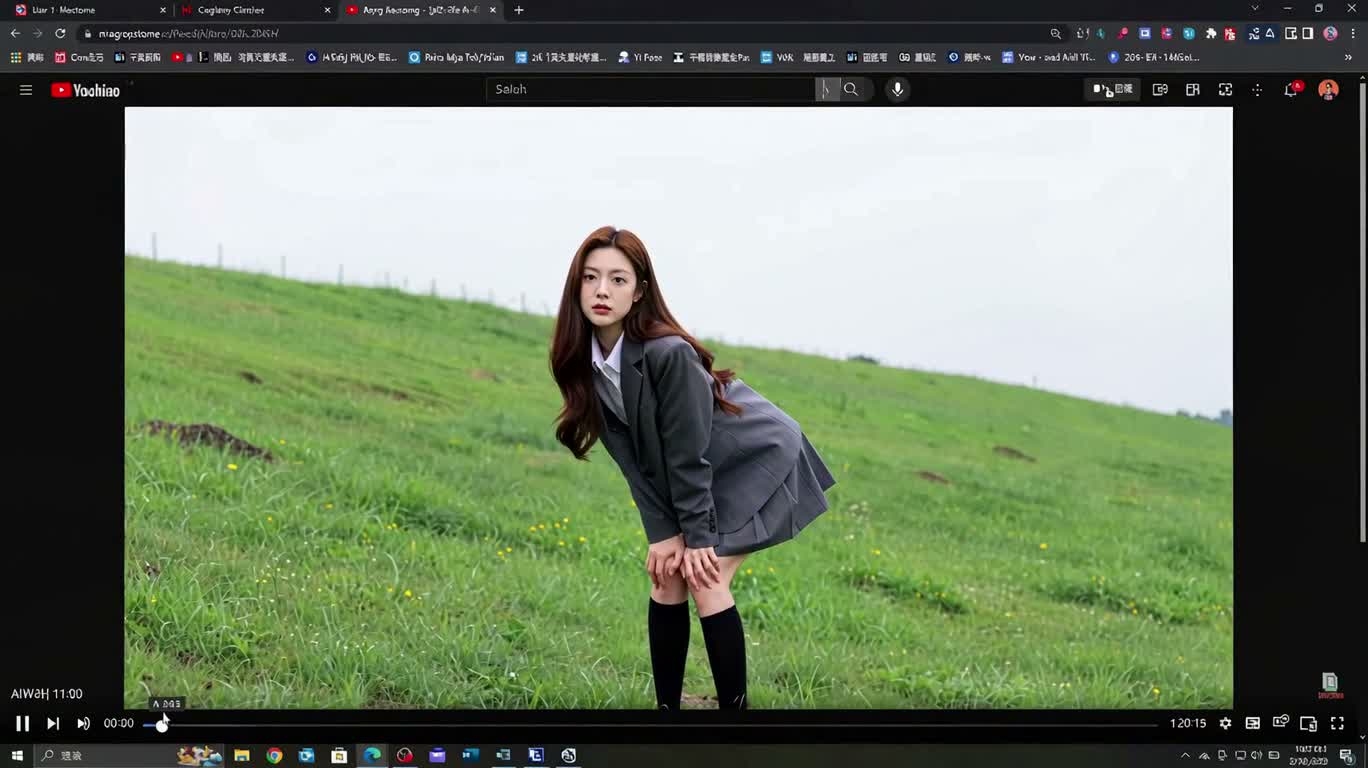The height and width of the screenshot is (768, 1368).
Task: Open the Yi Fone bookmark
Action: pyautogui.click(x=640, y=58)
